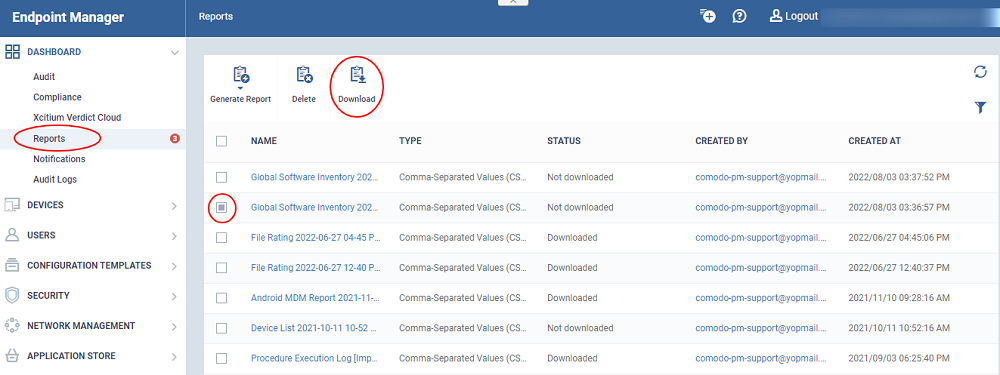
Task: Expand the Security section chevron
Action: click(175, 297)
